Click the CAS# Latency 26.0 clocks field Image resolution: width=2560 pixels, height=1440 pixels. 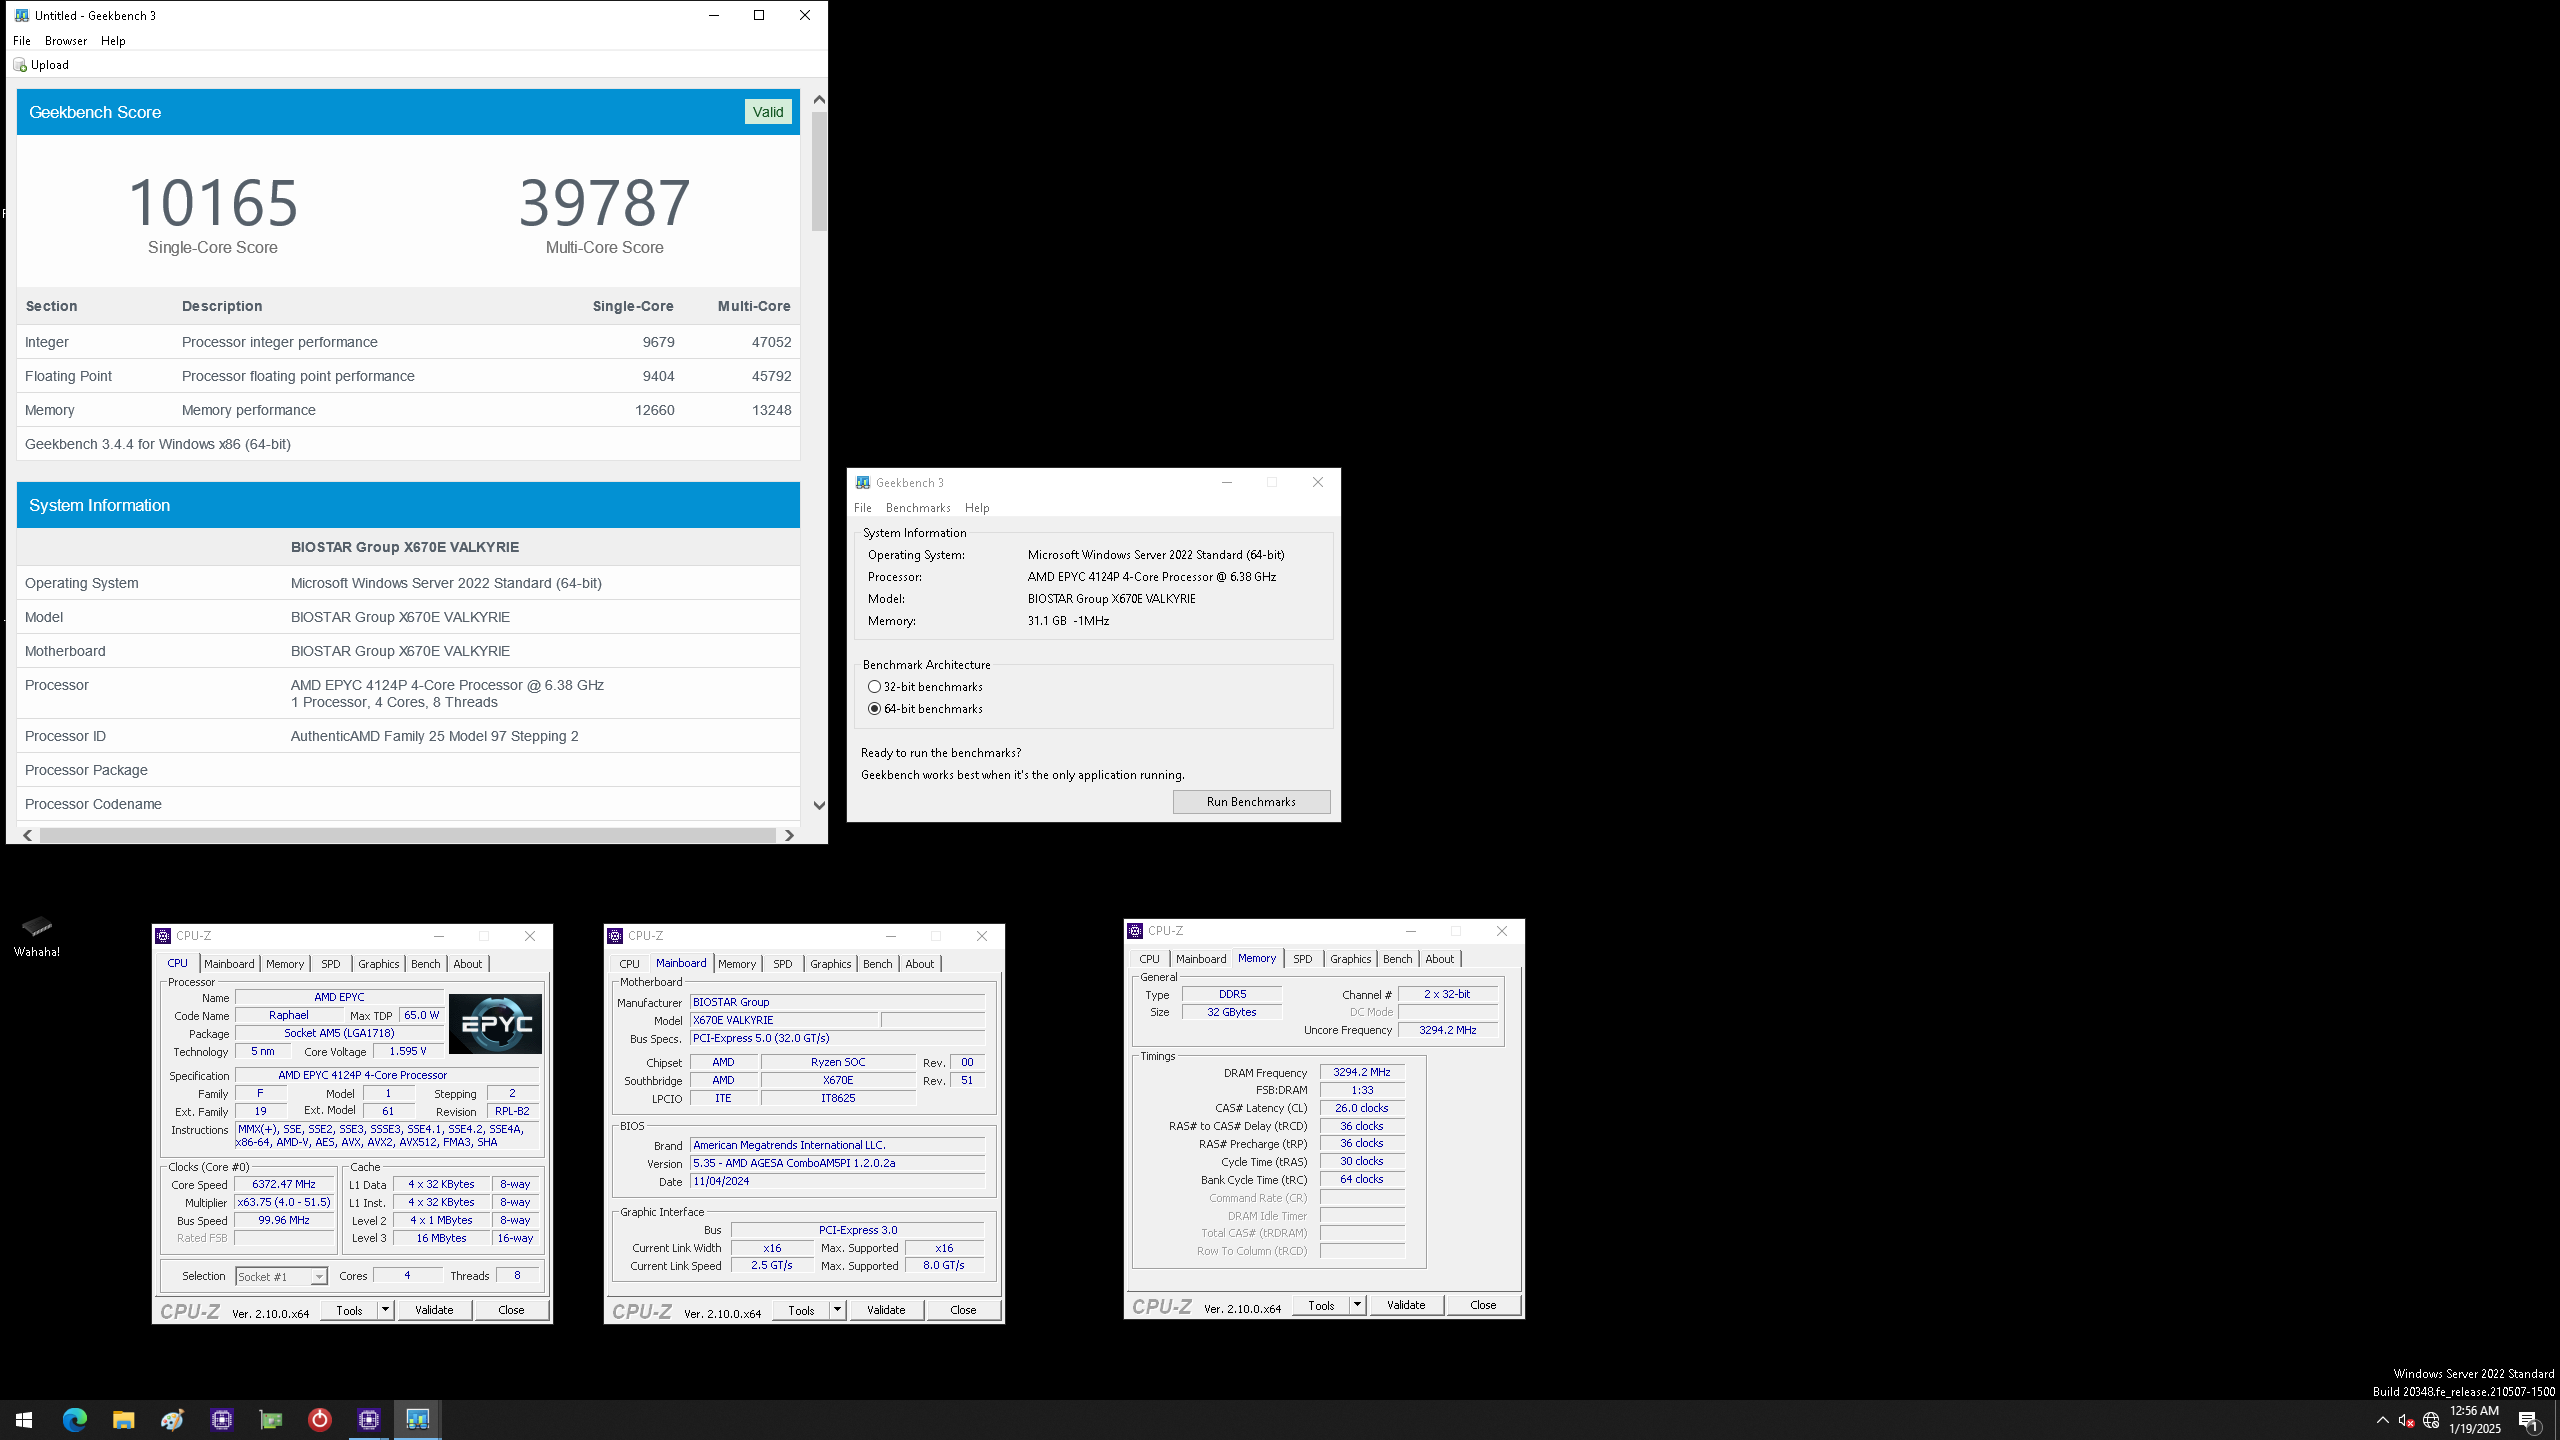[1362, 1108]
